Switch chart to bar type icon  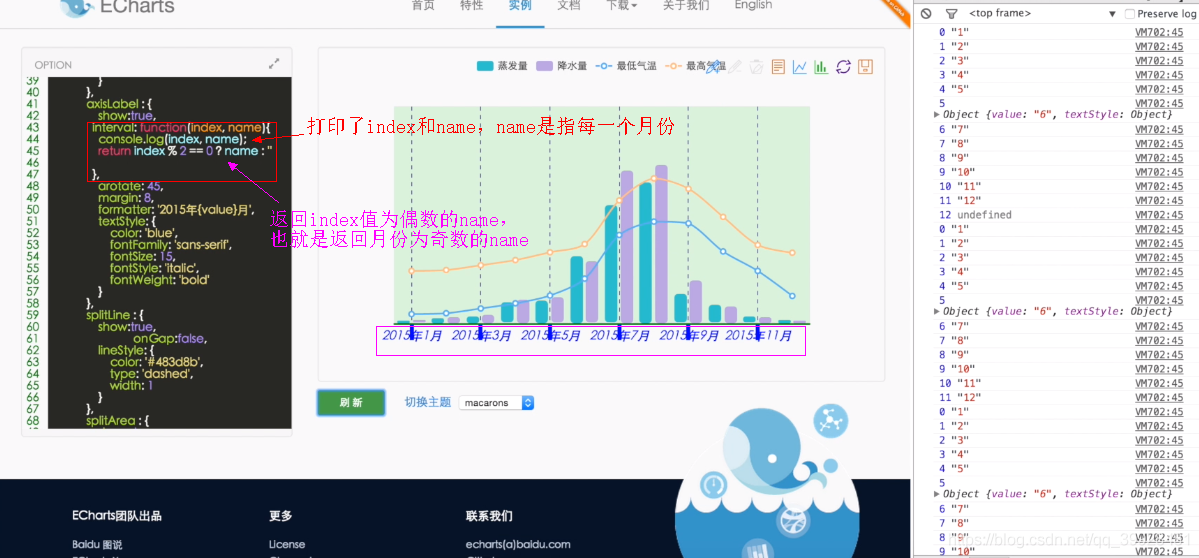(821, 67)
